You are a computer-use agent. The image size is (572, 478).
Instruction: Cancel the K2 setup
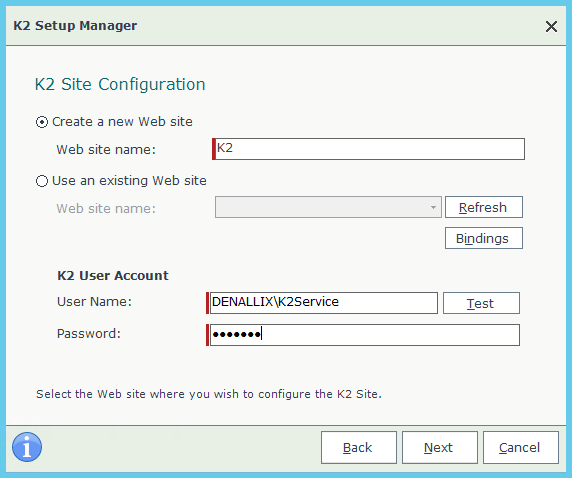point(521,448)
